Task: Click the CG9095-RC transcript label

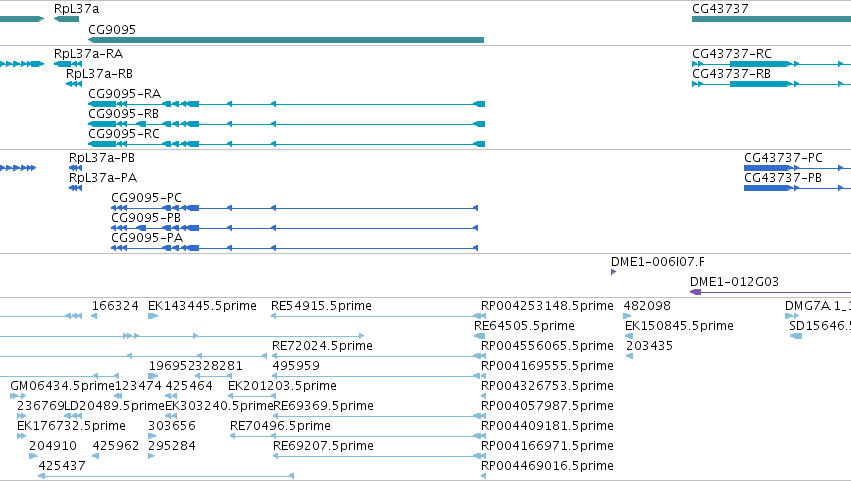Action: pos(124,134)
